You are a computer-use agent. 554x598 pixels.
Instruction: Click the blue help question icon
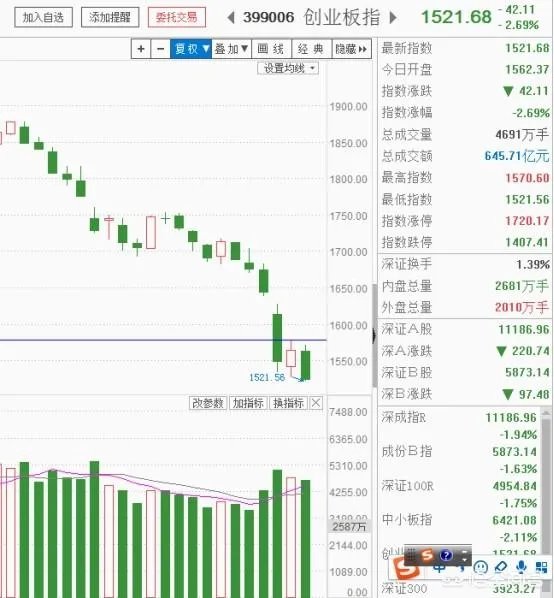446,555
